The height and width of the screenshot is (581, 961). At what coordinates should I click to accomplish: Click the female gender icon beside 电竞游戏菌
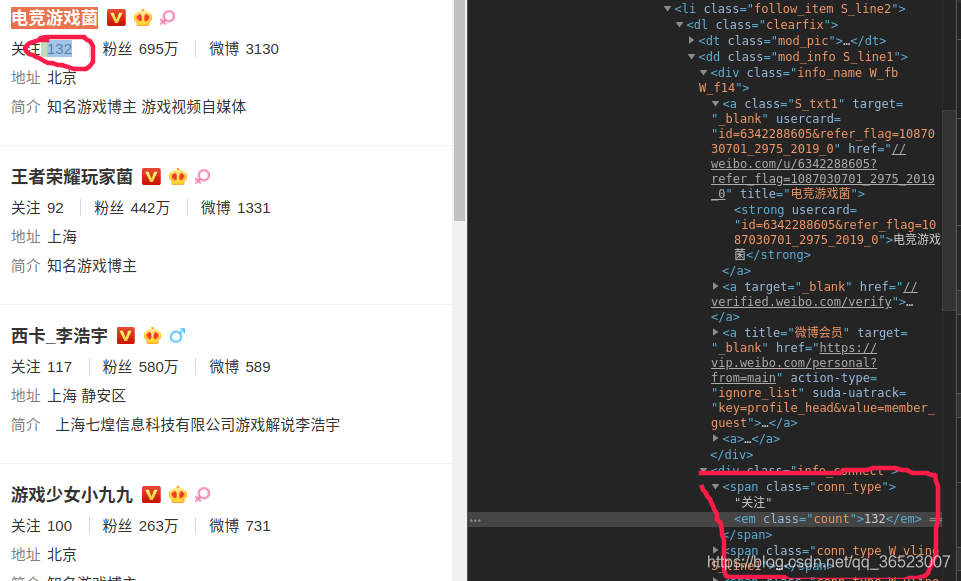[167, 18]
